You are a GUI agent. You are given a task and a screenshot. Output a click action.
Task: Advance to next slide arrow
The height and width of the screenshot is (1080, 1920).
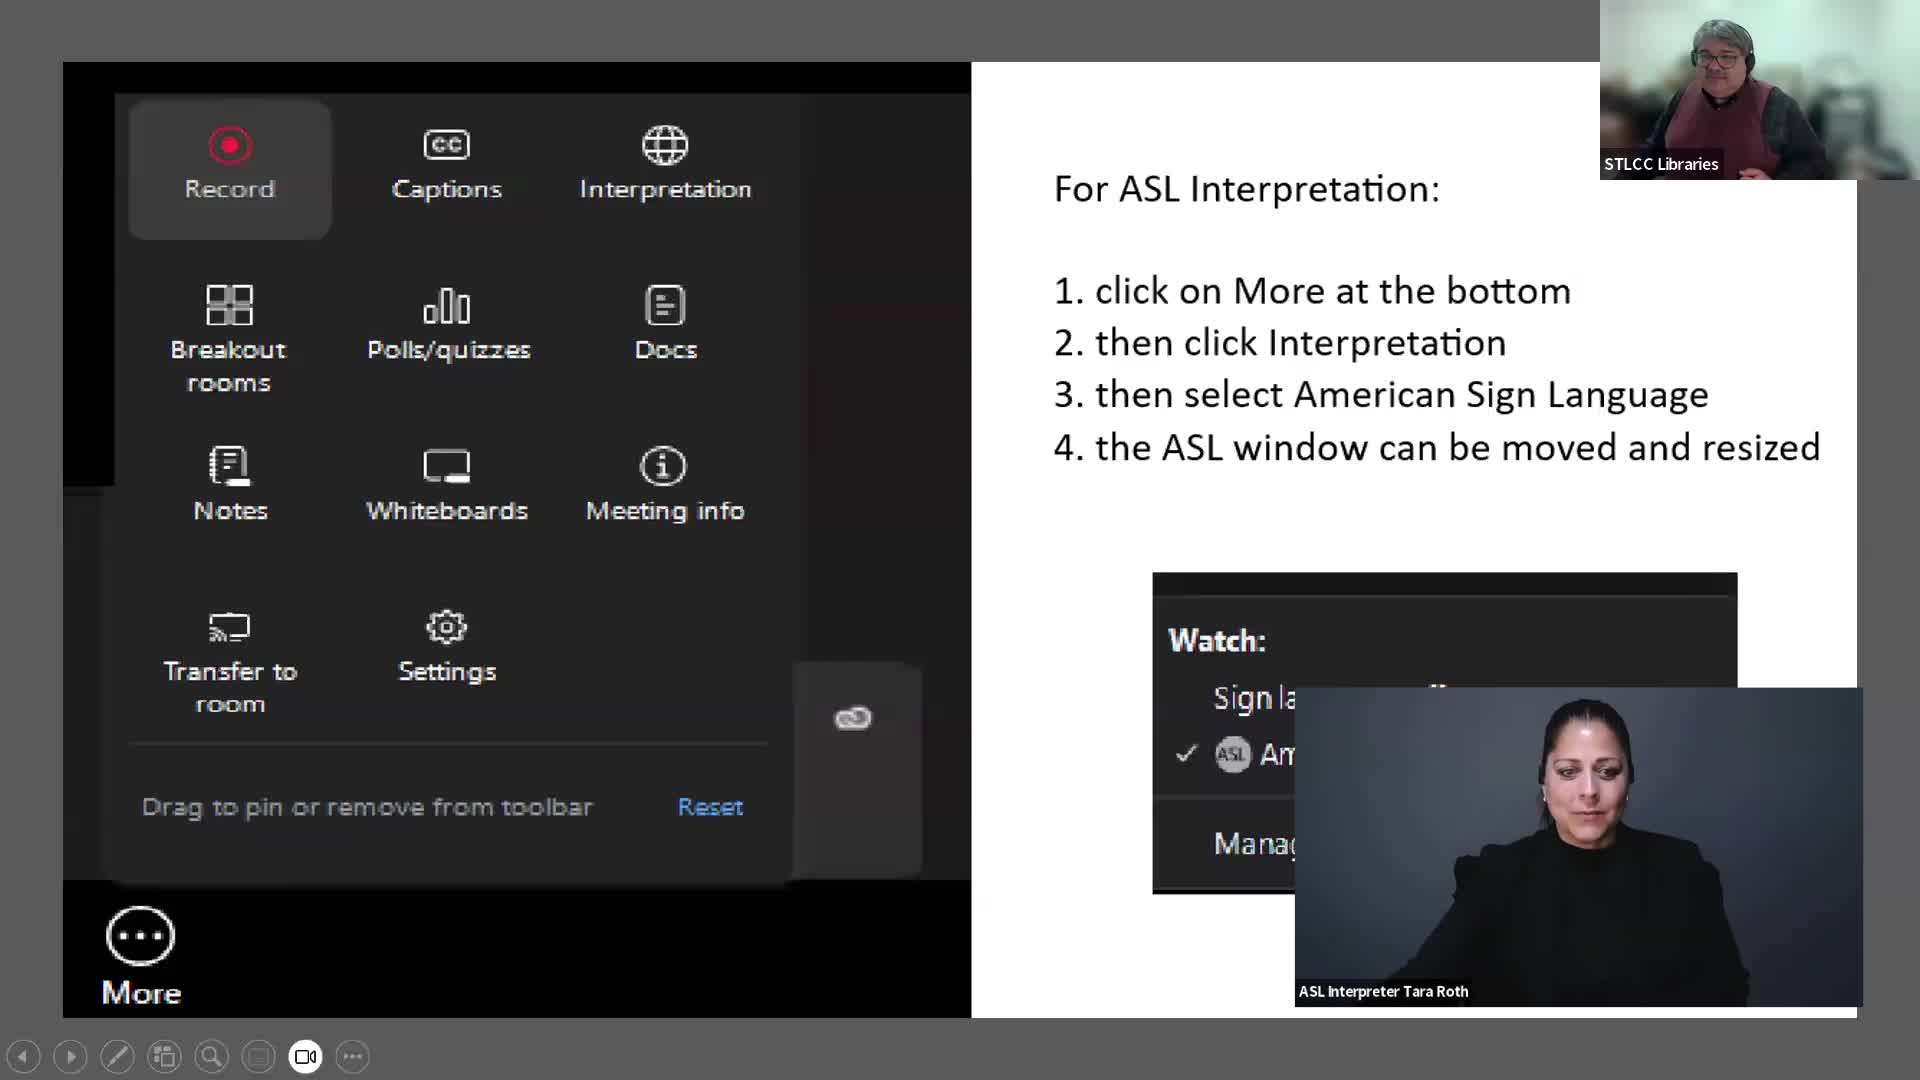coord(70,1056)
